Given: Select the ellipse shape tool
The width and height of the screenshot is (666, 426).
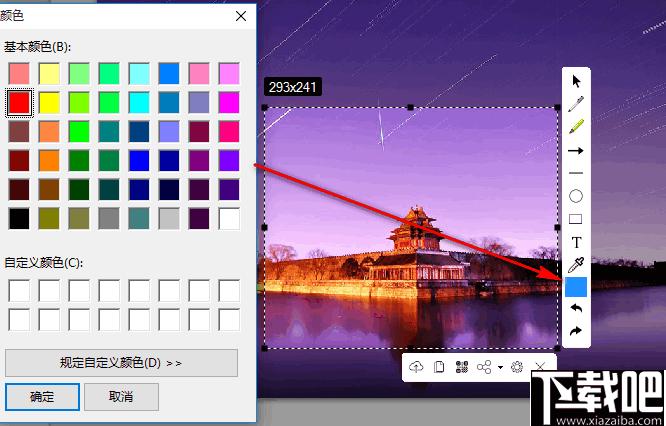Looking at the screenshot, I should click(x=576, y=196).
